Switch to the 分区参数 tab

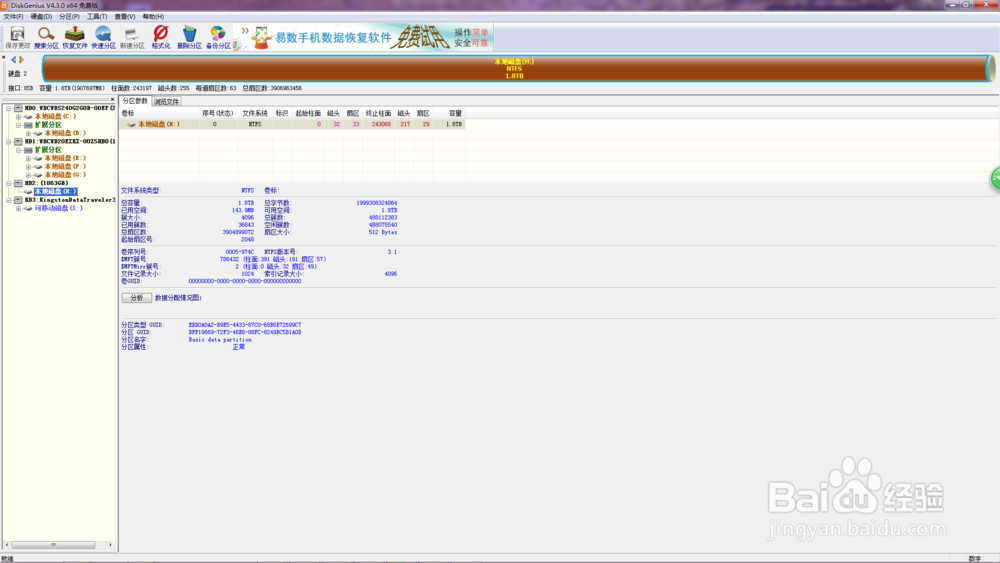pos(135,101)
